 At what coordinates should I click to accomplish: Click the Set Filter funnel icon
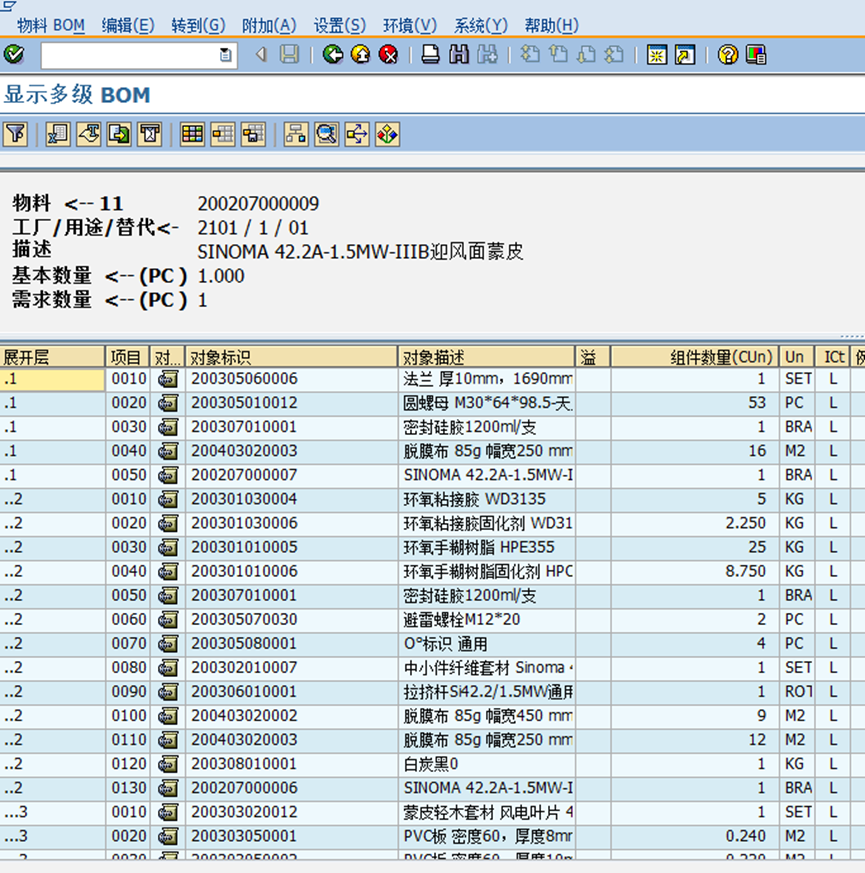(x=15, y=134)
